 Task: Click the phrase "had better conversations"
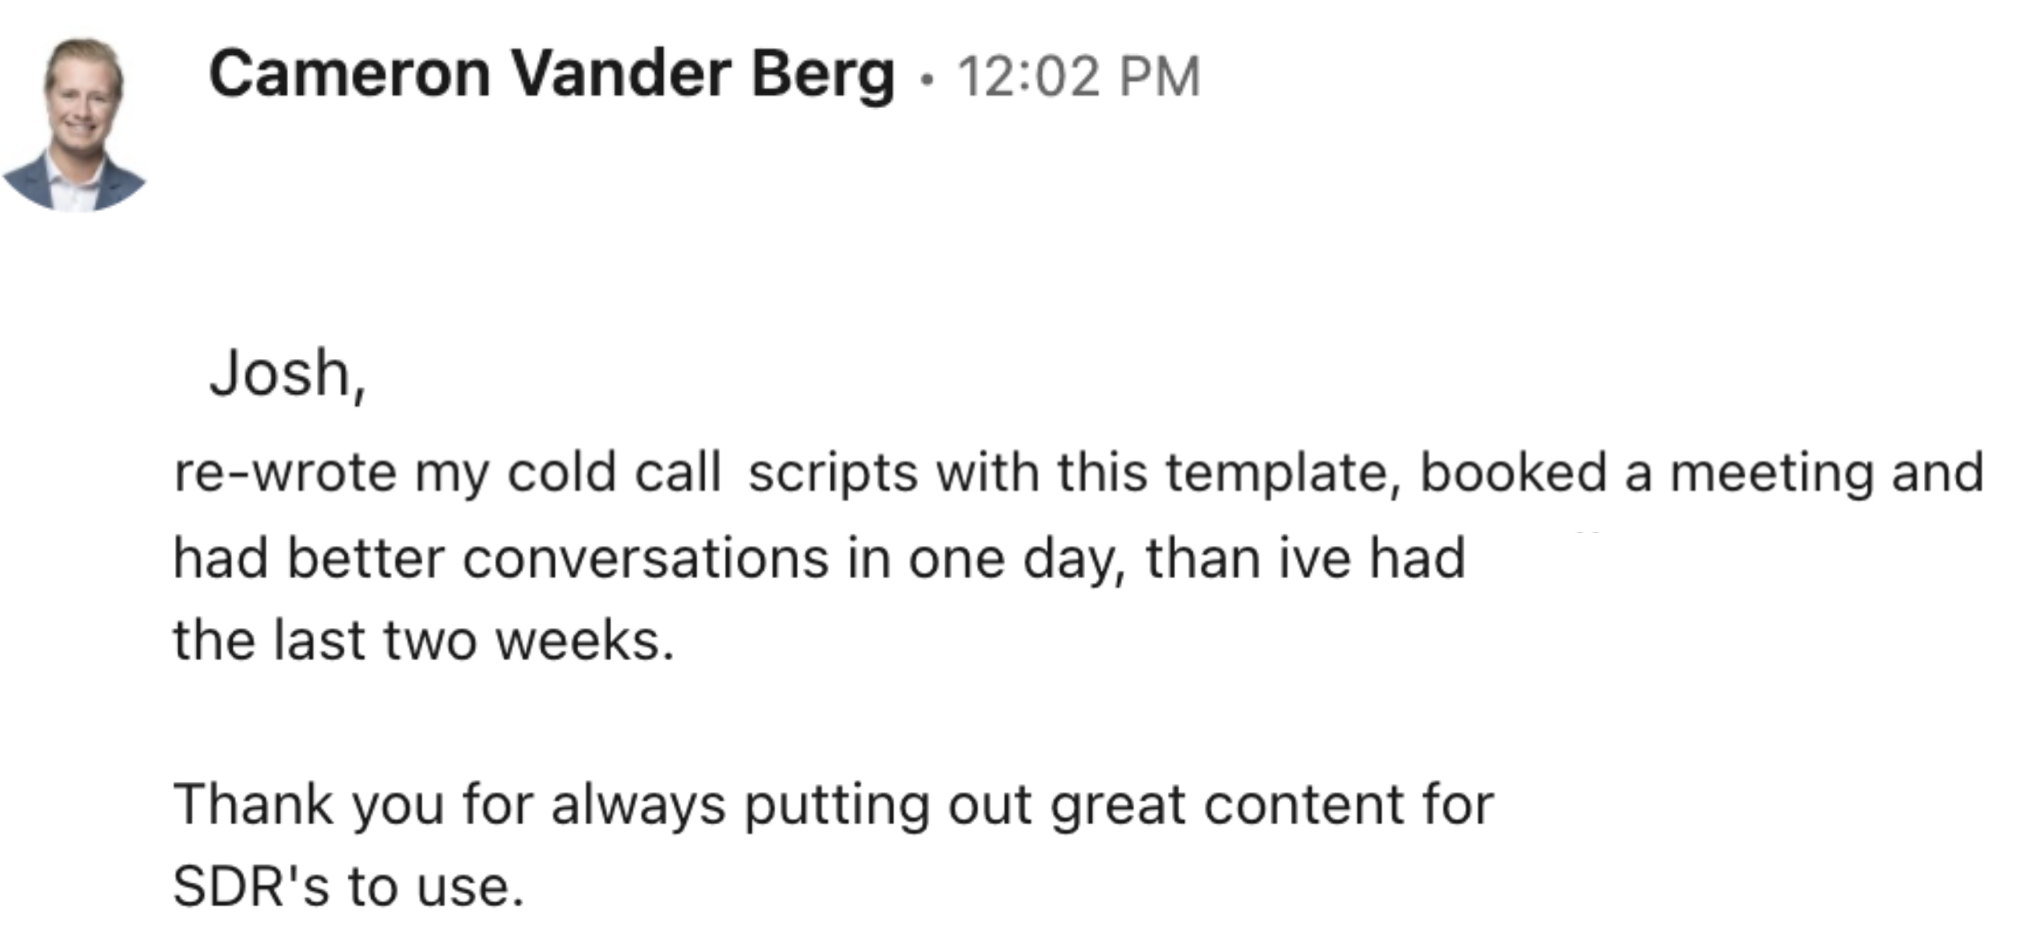pyautogui.click(x=501, y=558)
